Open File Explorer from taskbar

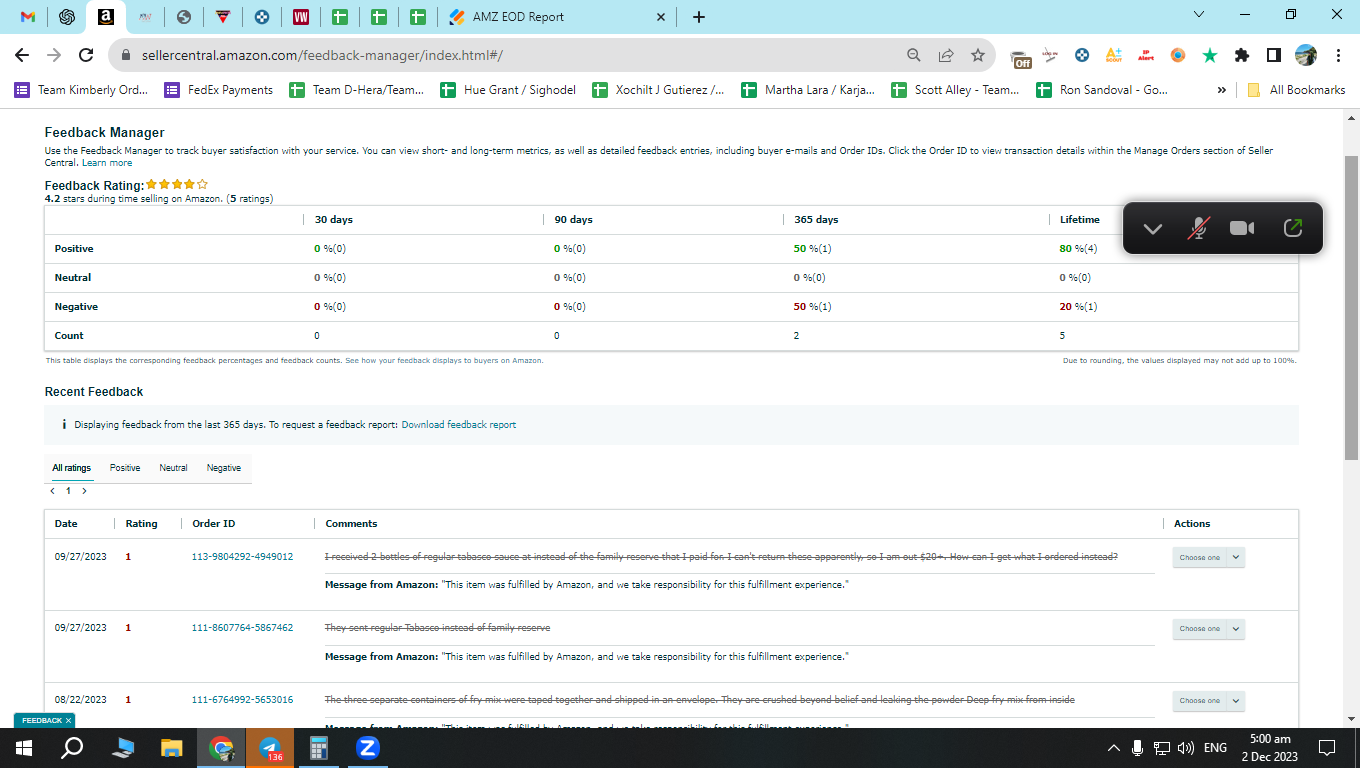point(172,748)
